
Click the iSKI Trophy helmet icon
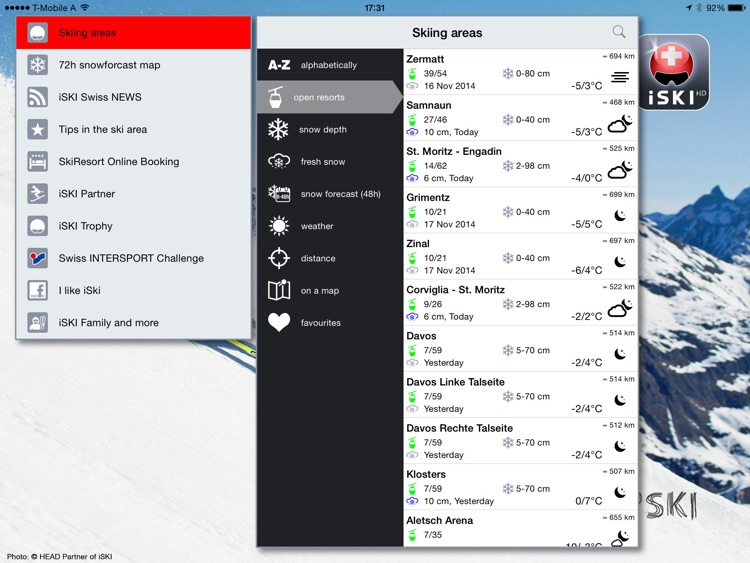pyautogui.click(x=37, y=226)
